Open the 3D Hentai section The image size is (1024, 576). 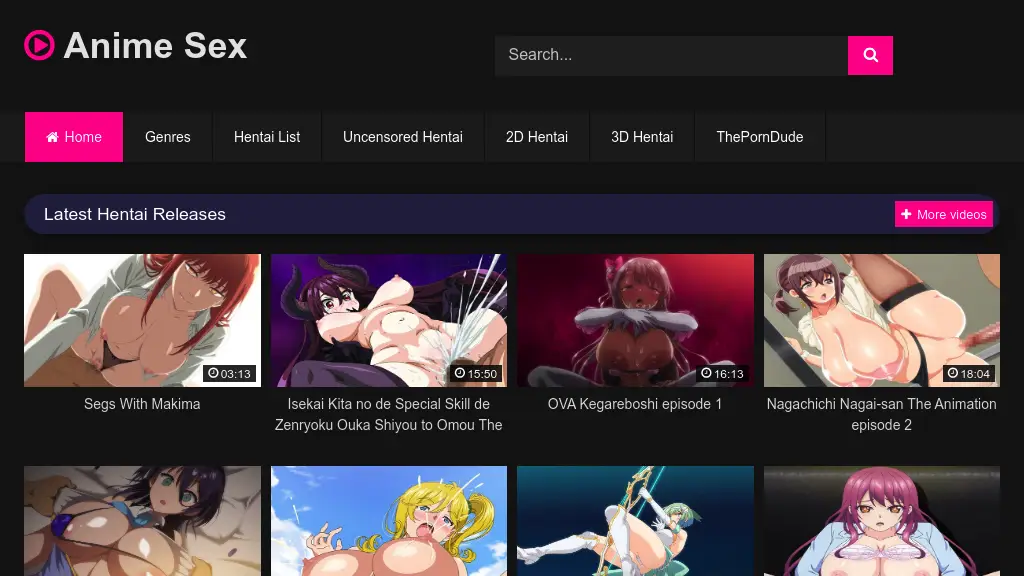click(x=642, y=137)
